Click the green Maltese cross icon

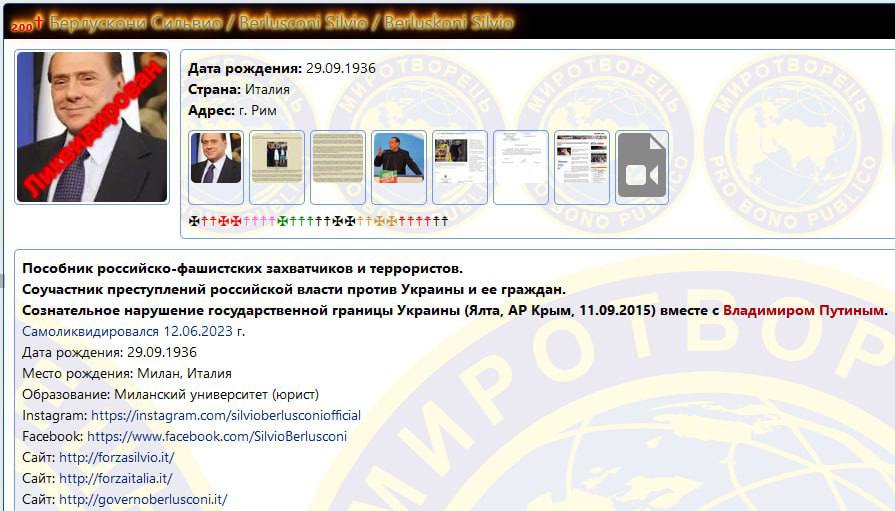point(283,221)
